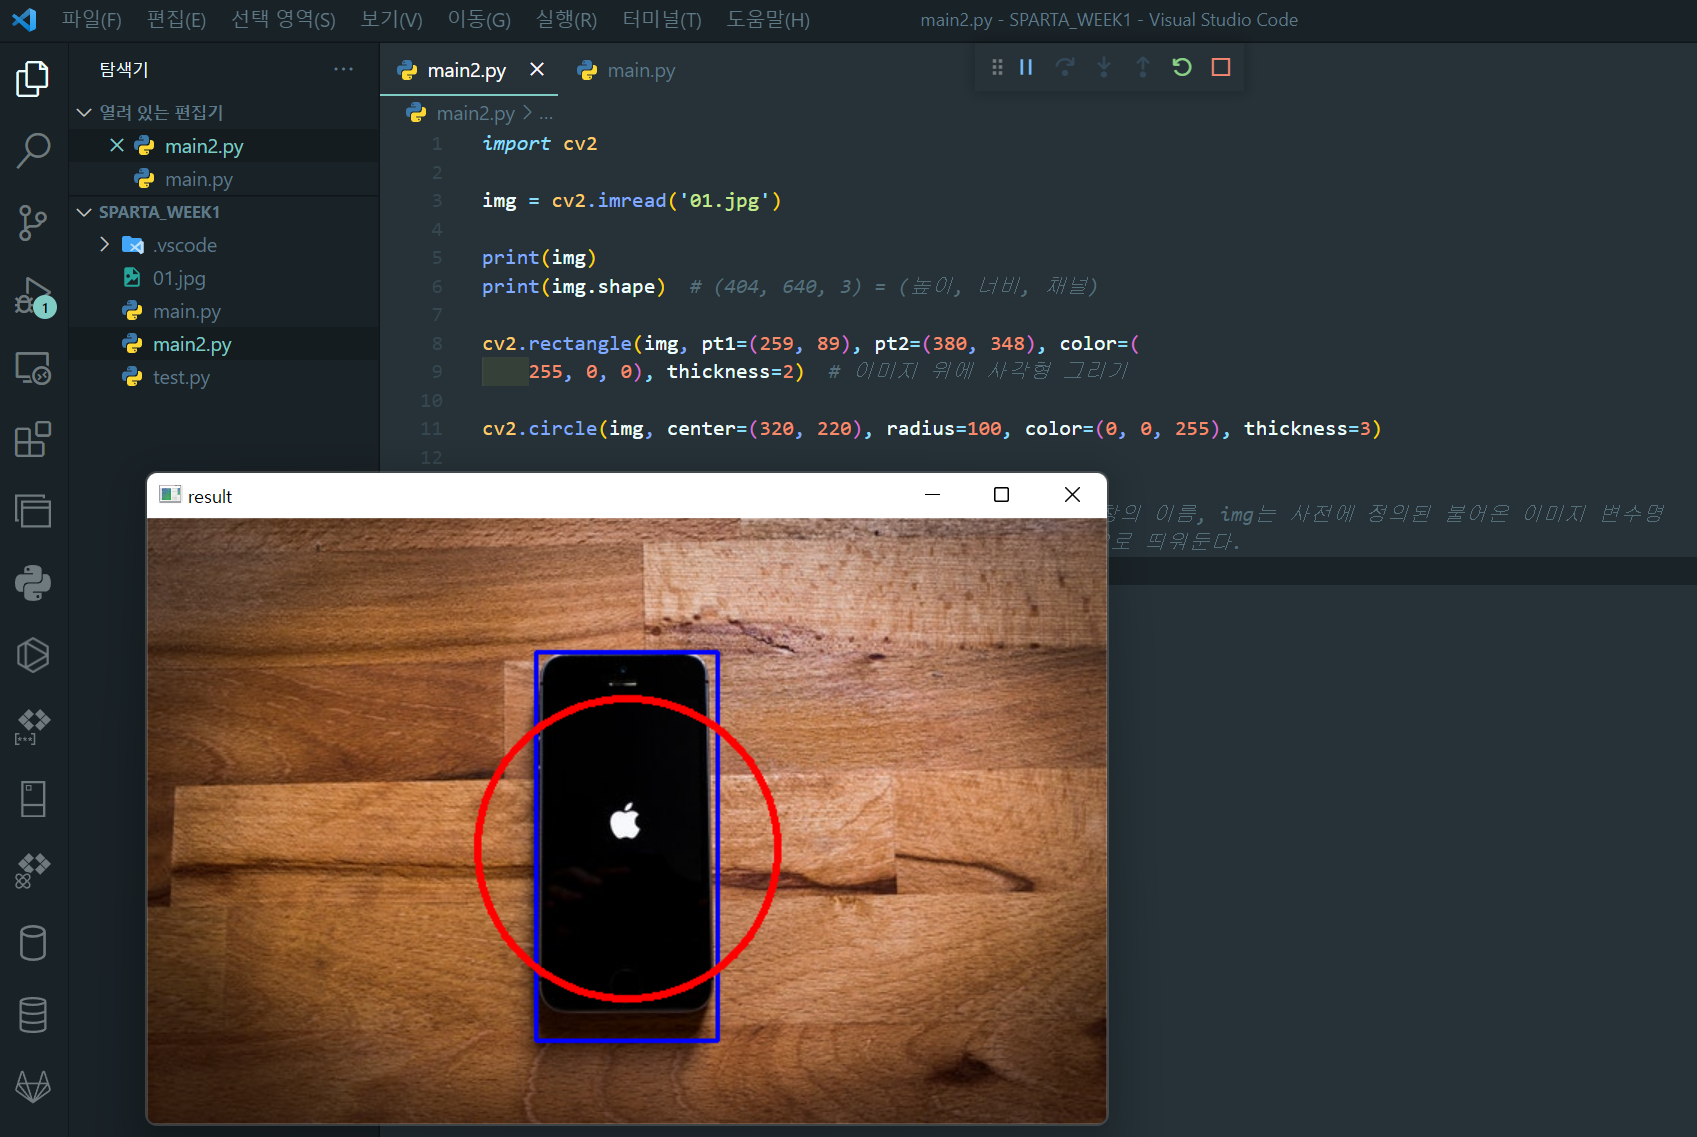
Task: Open the Source Control view
Action: click(x=33, y=223)
